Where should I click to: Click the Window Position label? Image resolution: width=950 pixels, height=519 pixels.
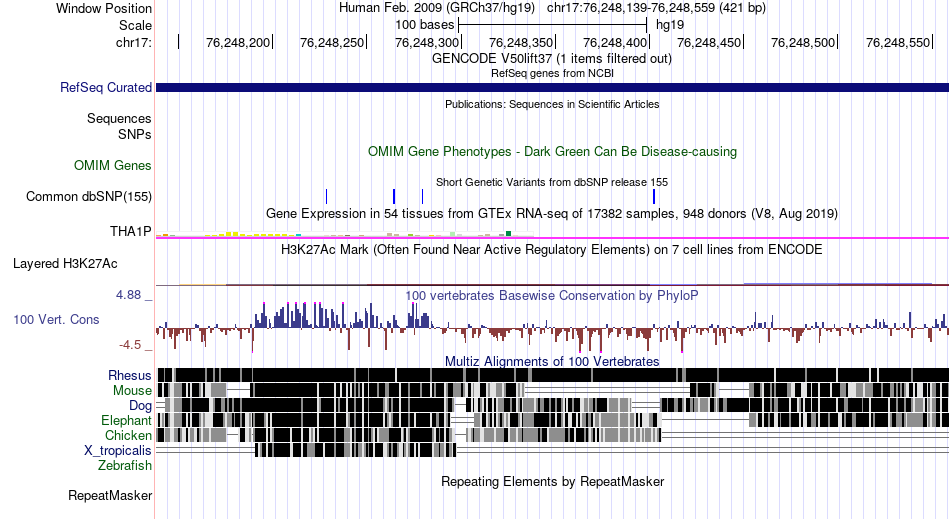[x=104, y=8]
